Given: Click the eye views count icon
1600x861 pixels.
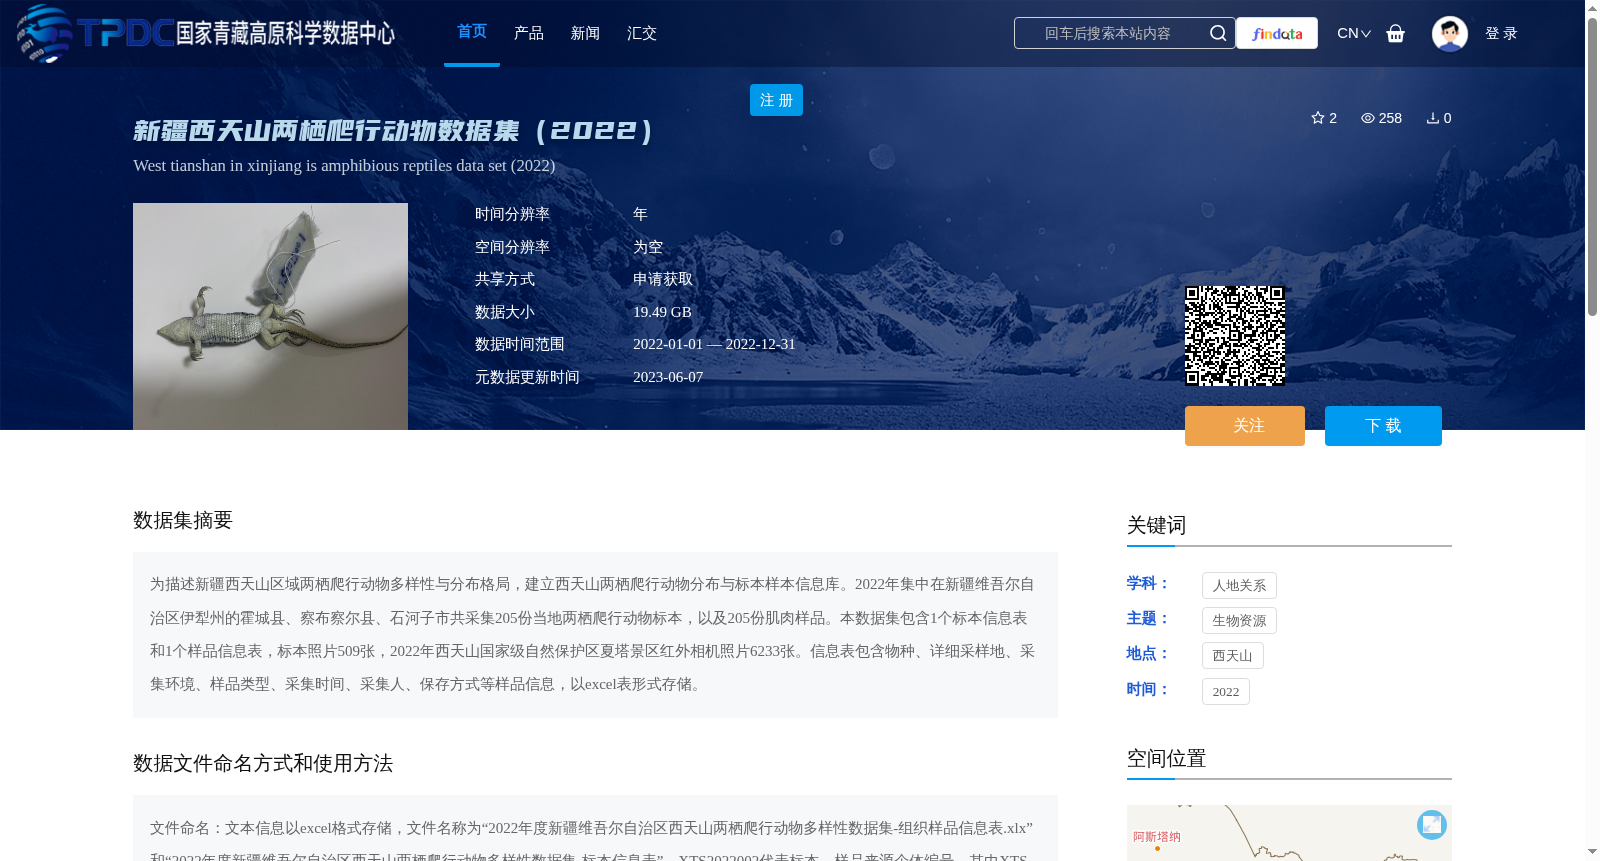Looking at the screenshot, I should point(1368,118).
